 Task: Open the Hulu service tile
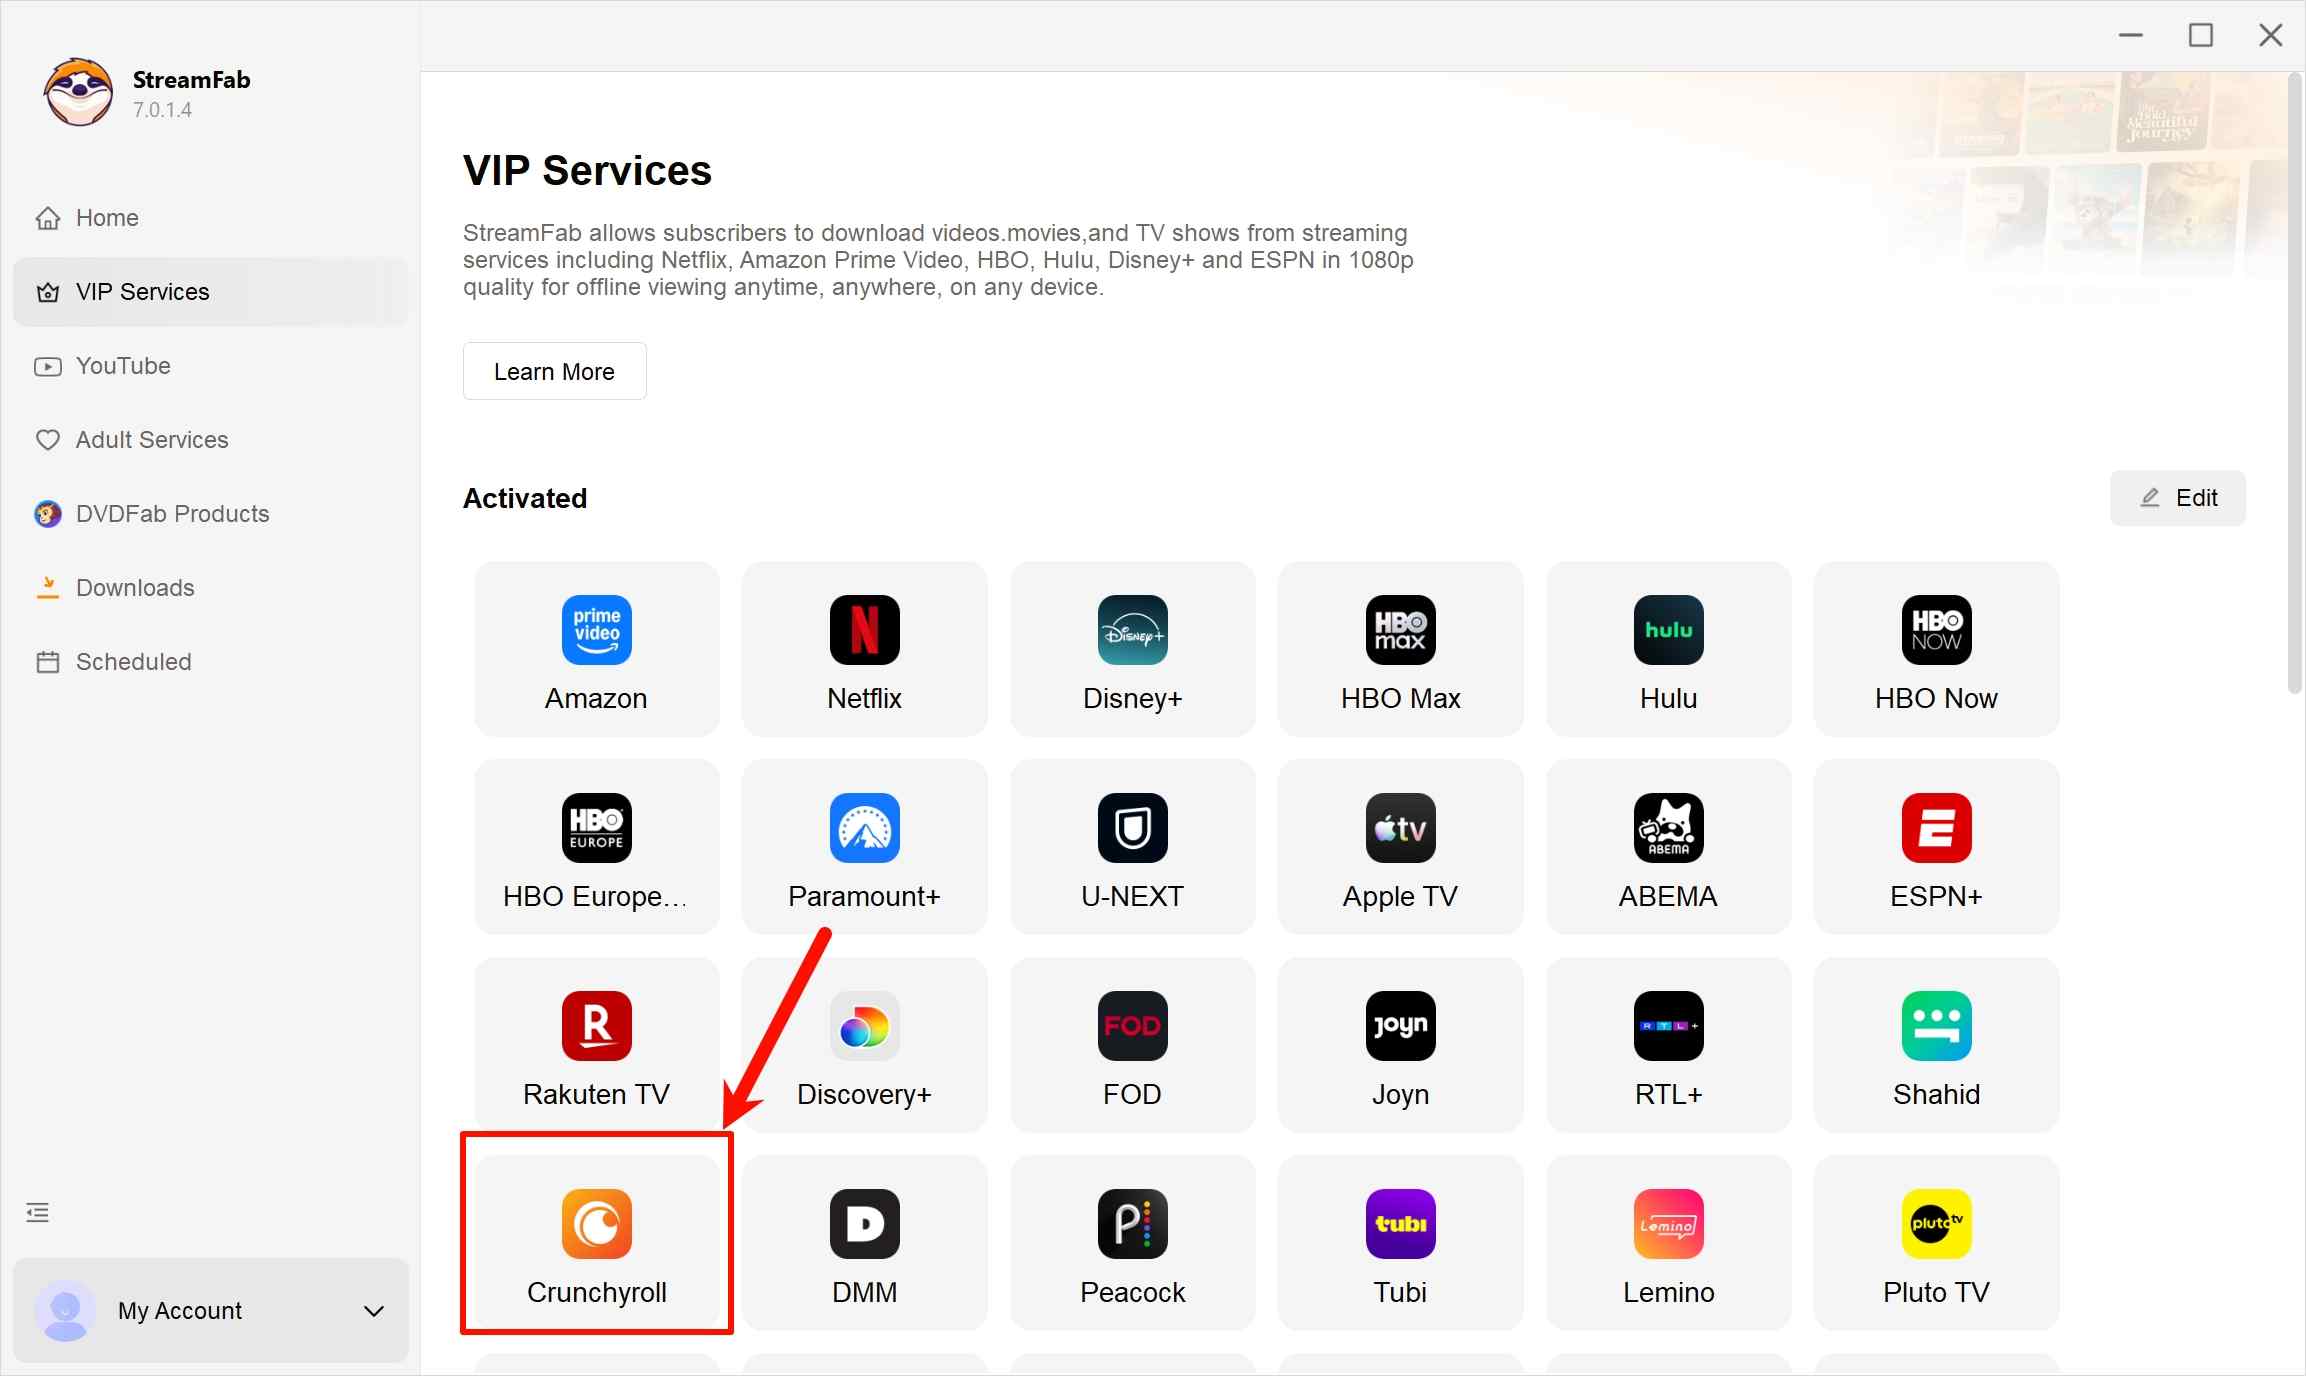click(1667, 649)
